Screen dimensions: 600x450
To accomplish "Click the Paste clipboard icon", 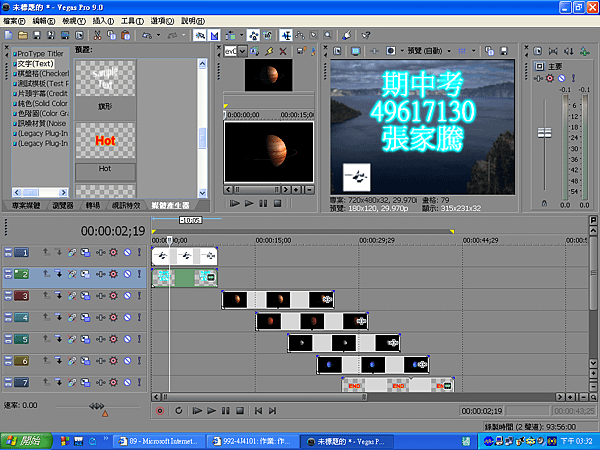I will point(126,36).
